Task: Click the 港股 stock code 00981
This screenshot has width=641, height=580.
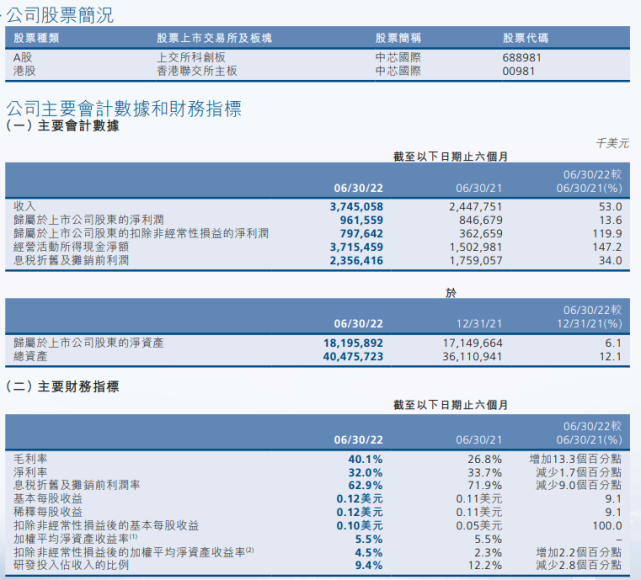Action: (x=521, y=71)
